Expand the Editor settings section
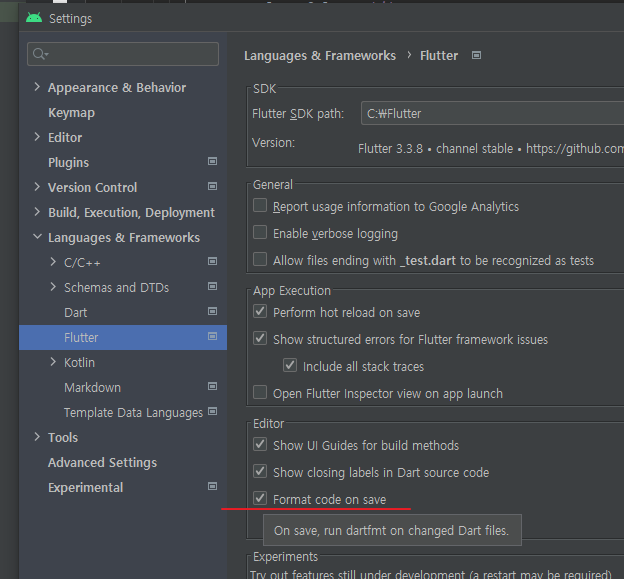 point(37,137)
